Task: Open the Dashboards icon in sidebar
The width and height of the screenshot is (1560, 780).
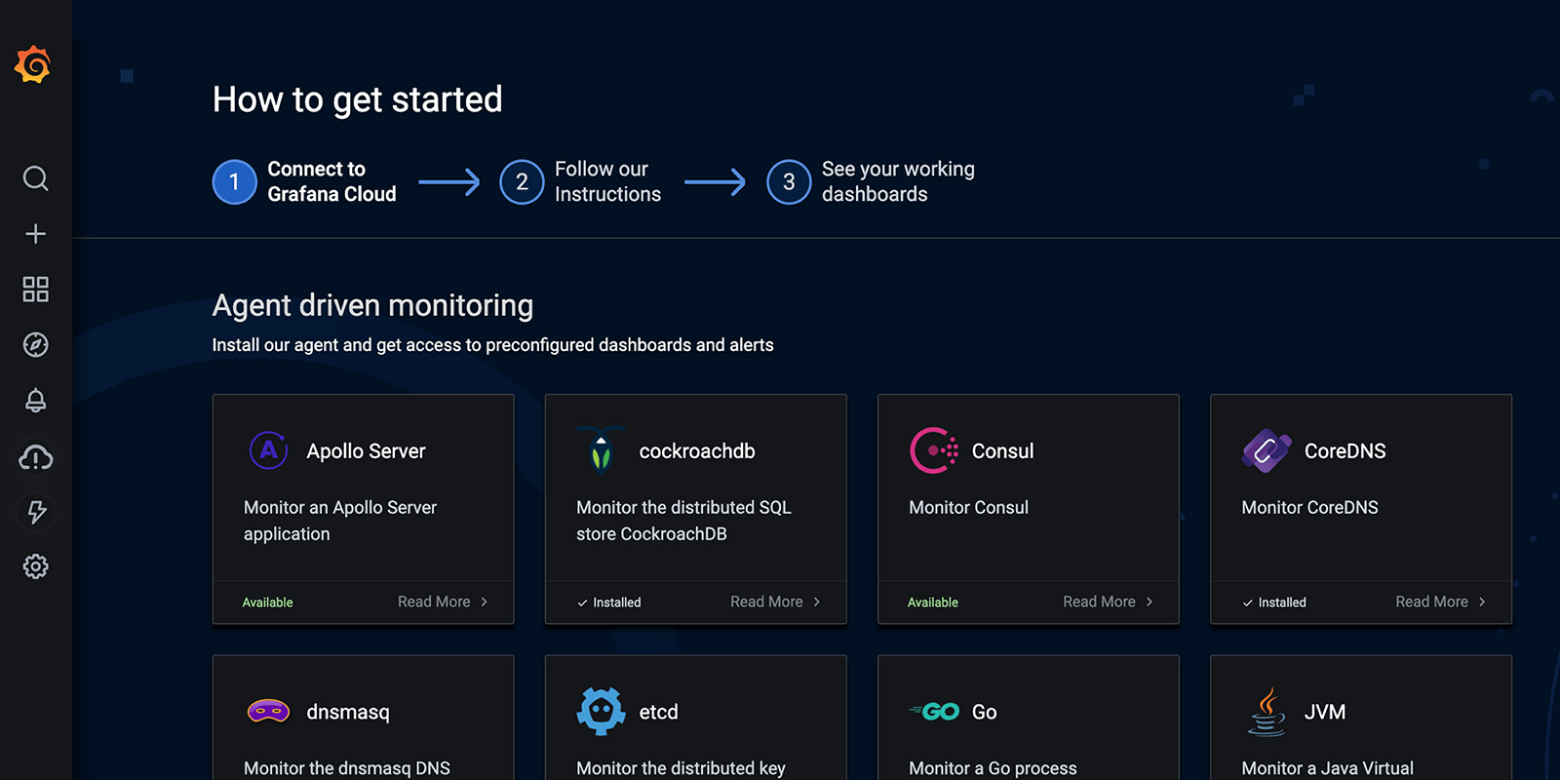Action: click(x=35, y=289)
